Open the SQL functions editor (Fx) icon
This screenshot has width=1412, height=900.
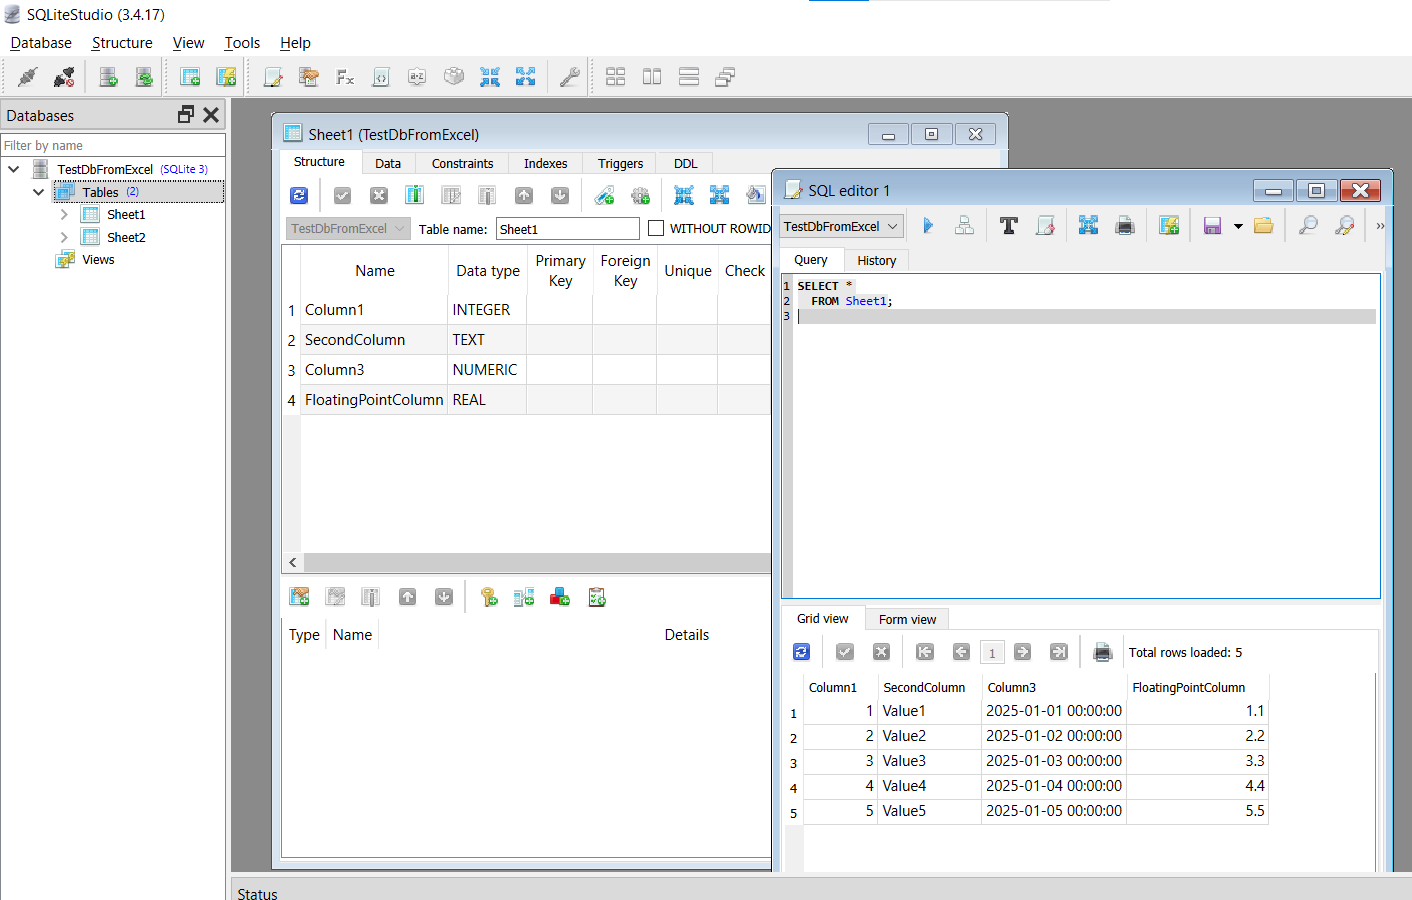coord(345,77)
